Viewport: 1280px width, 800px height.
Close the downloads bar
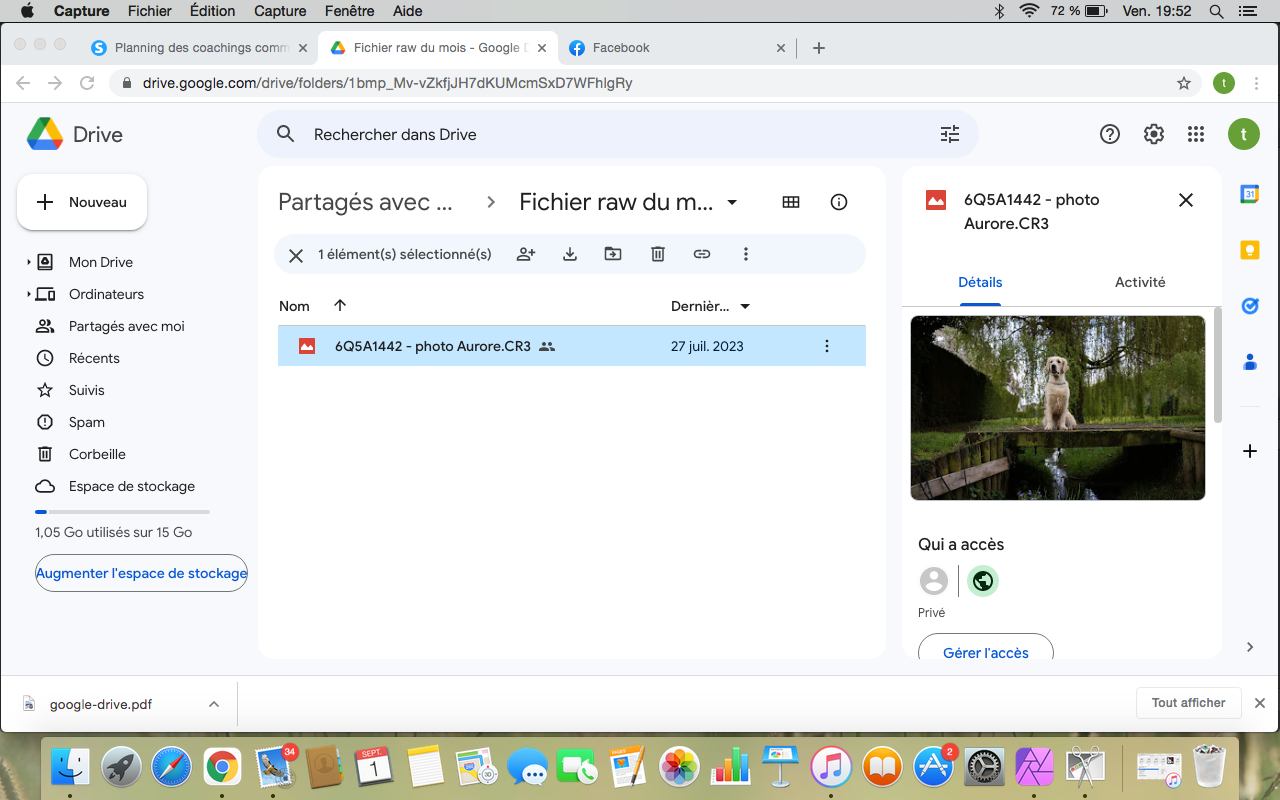[x=1260, y=703]
